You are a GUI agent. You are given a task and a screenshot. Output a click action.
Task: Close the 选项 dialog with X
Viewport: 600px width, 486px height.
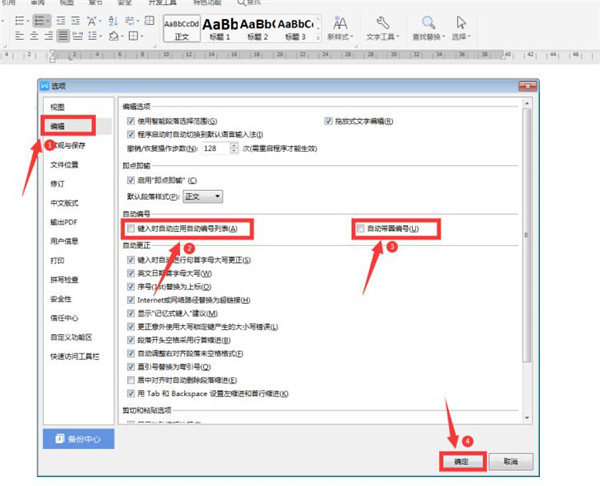click(527, 87)
